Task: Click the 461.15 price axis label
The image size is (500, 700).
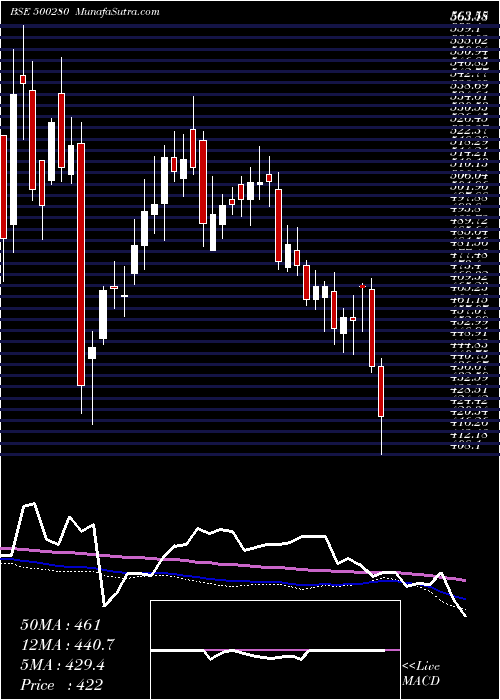Action: coord(467,301)
